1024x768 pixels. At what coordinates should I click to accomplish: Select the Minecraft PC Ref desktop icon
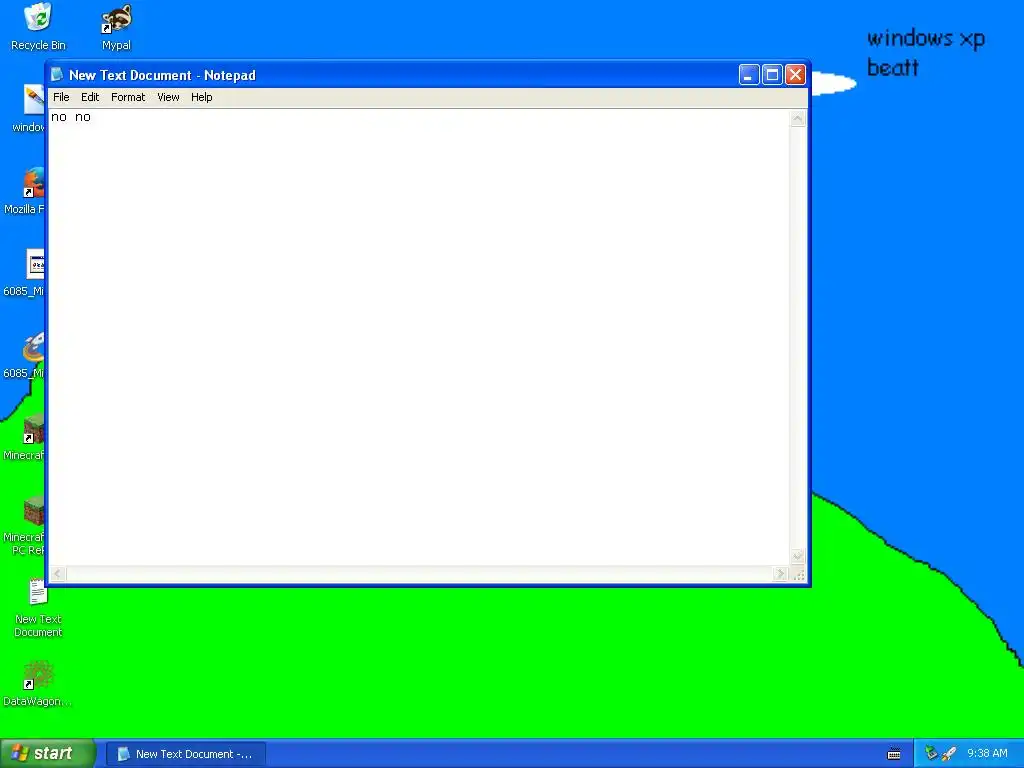click(24, 525)
